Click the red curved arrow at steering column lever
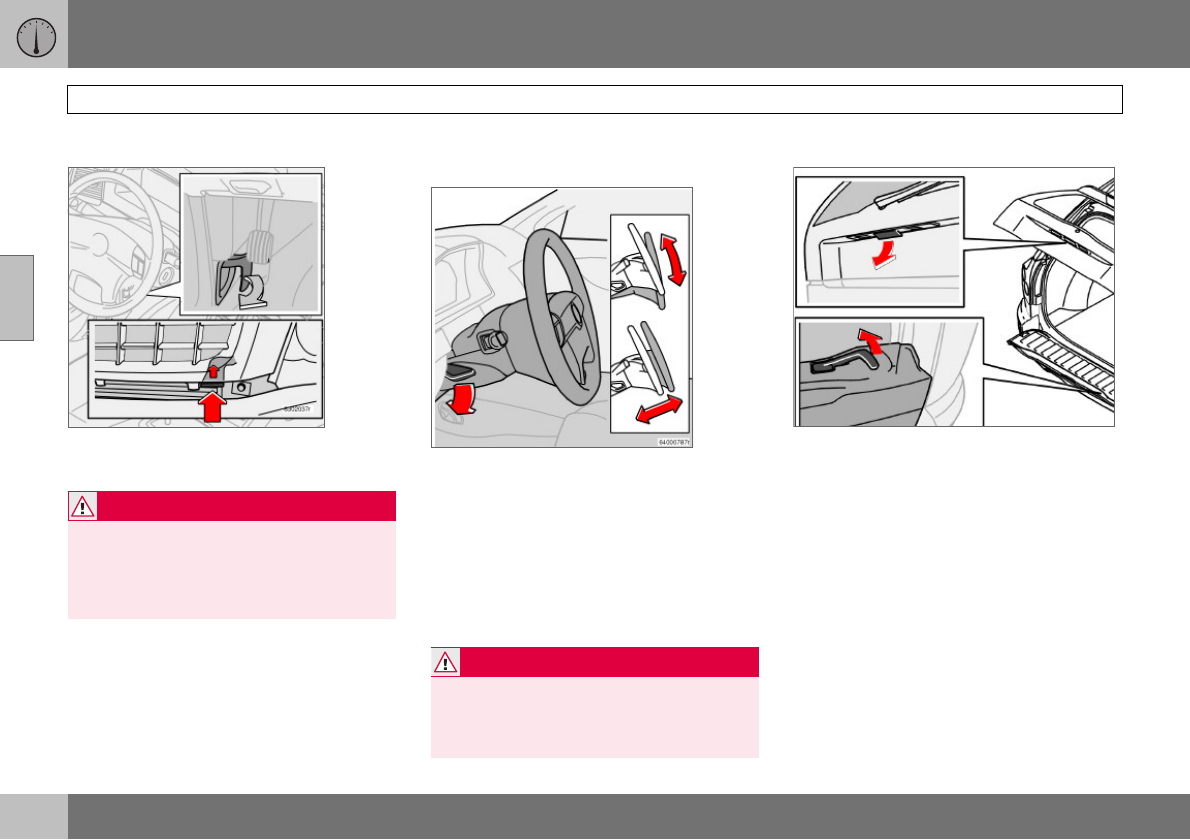This screenshot has width=1190, height=840. coord(462,399)
